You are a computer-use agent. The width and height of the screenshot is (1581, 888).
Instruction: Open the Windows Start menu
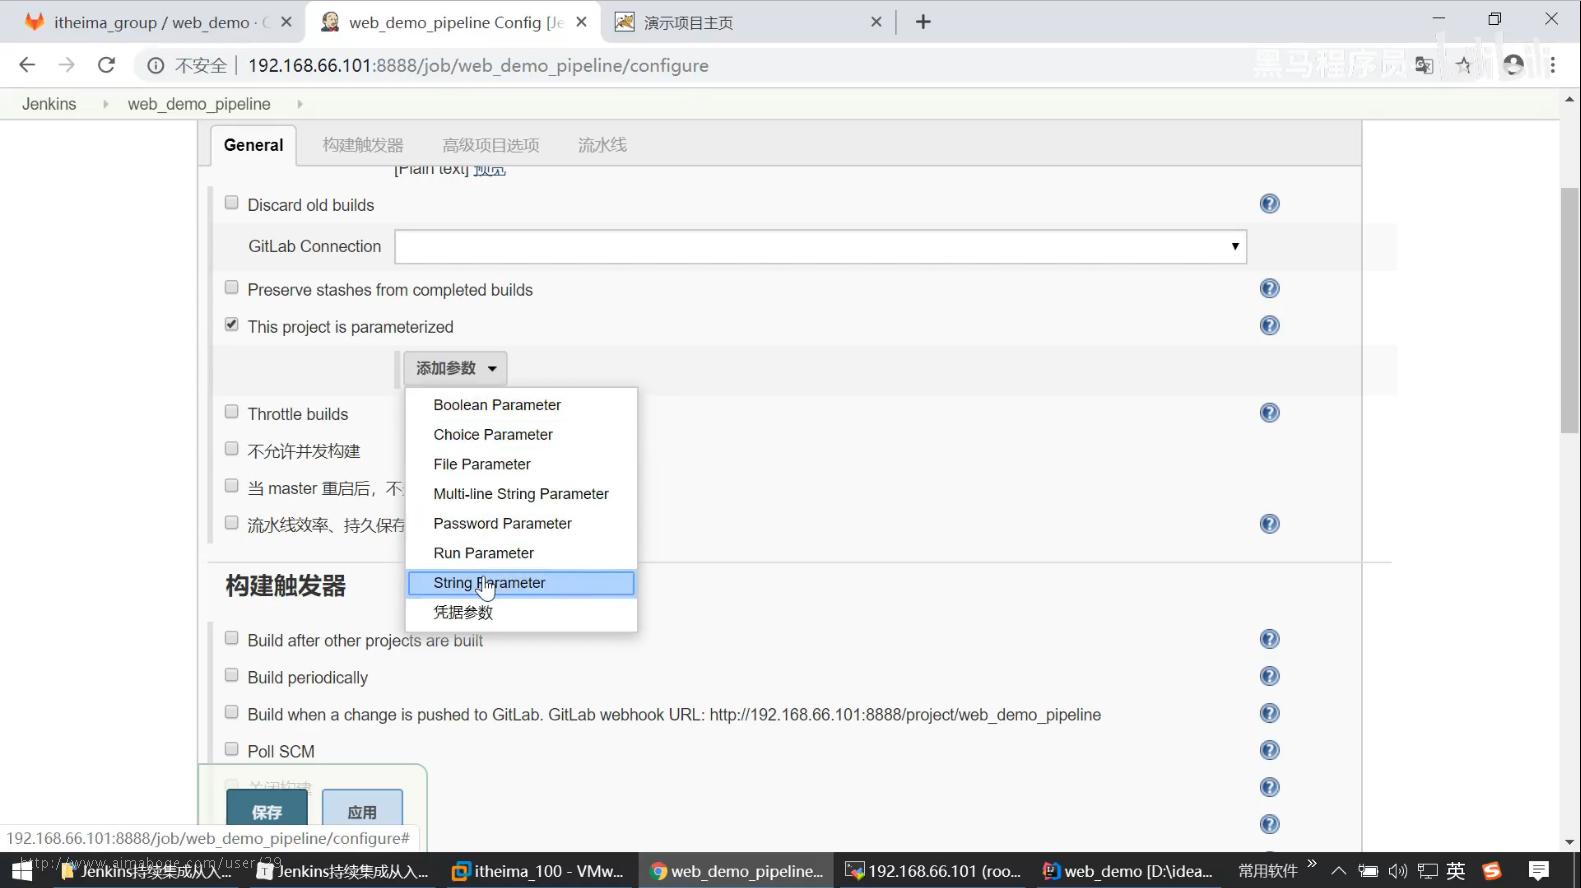(21, 871)
